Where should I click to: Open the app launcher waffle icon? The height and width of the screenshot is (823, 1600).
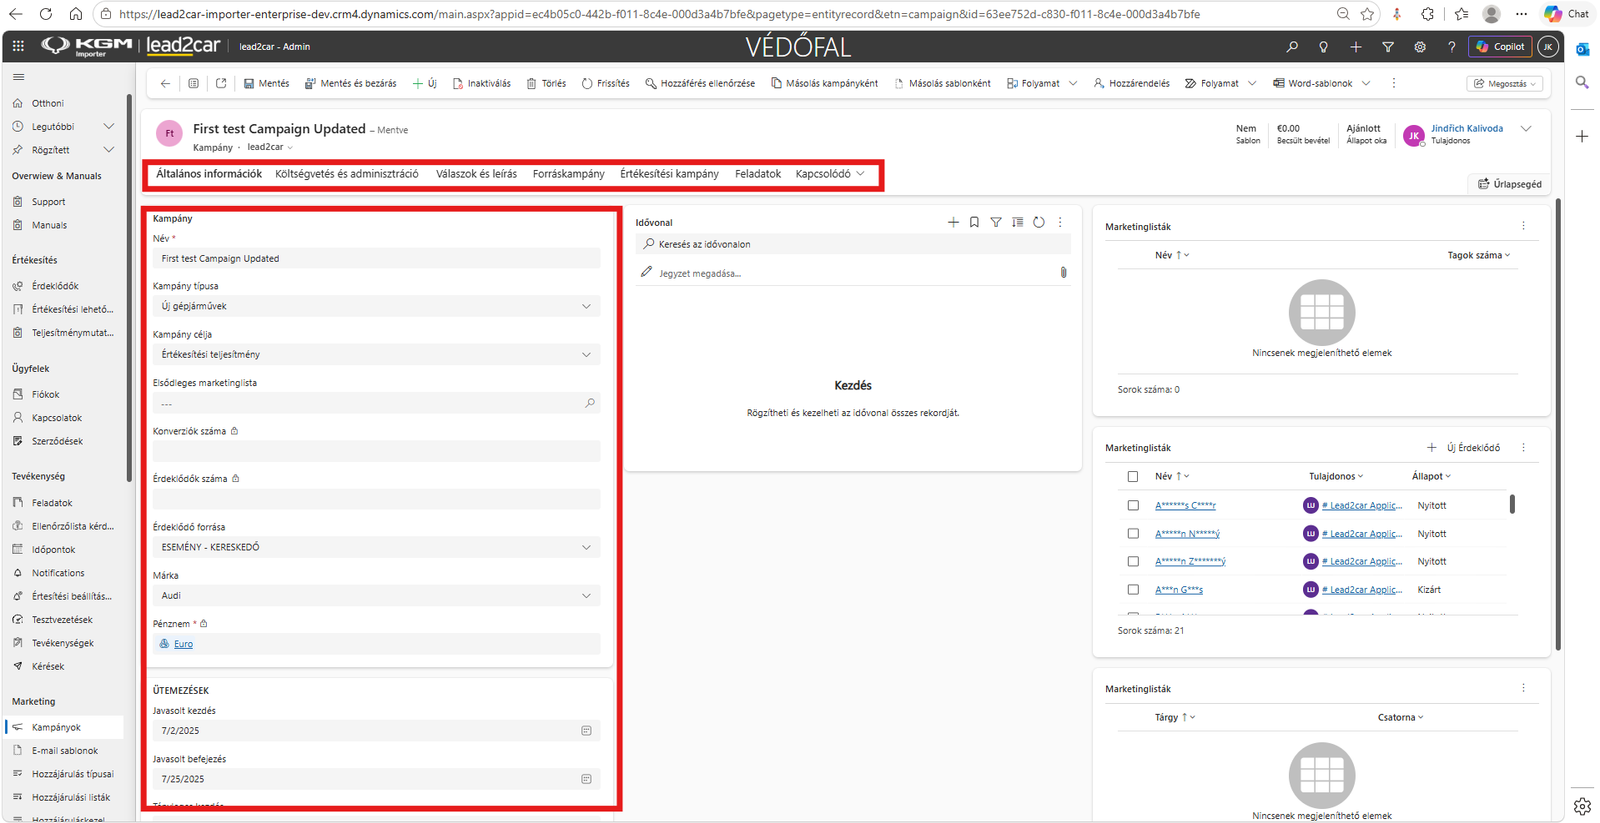pyautogui.click(x=18, y=46)
